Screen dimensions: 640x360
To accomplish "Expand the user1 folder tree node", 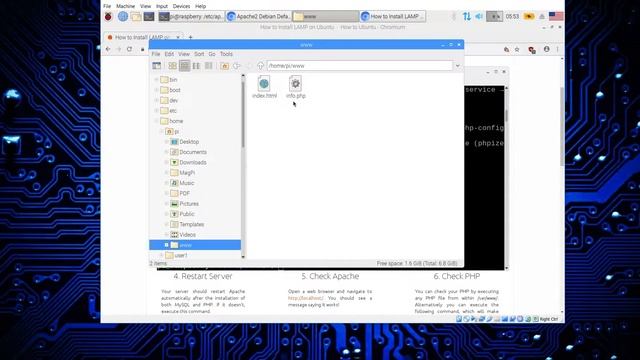I will click(162, 256).
